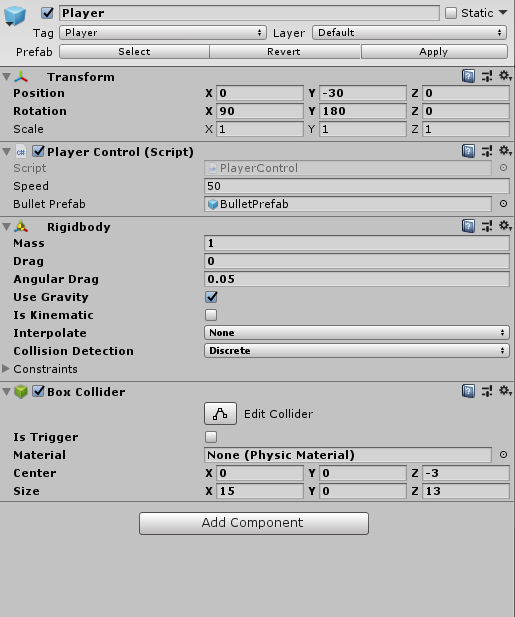The width and height of the screenshot is (515, 617).
Task: Open the GameObject cube icon picker
Action: pos(15,17)
